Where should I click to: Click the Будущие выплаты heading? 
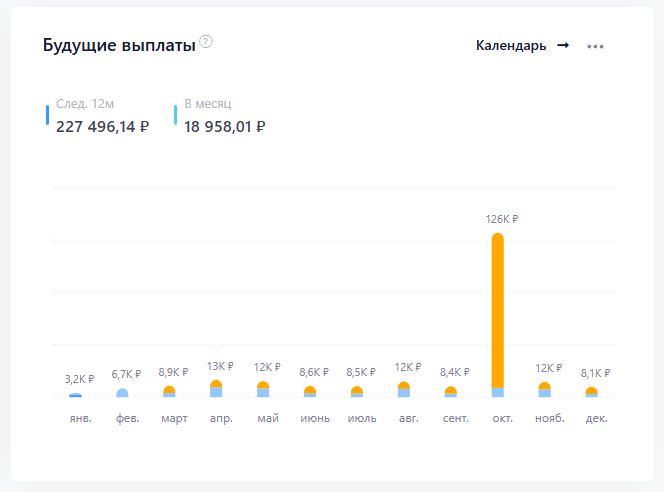(118, 45)
